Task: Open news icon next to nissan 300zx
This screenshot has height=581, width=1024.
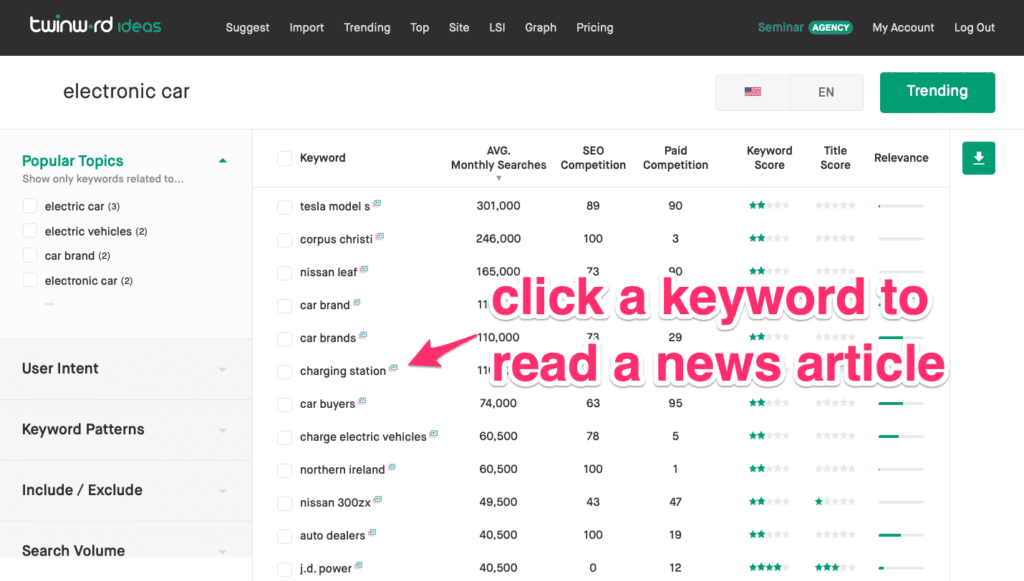Action: [x=378, y=499]
